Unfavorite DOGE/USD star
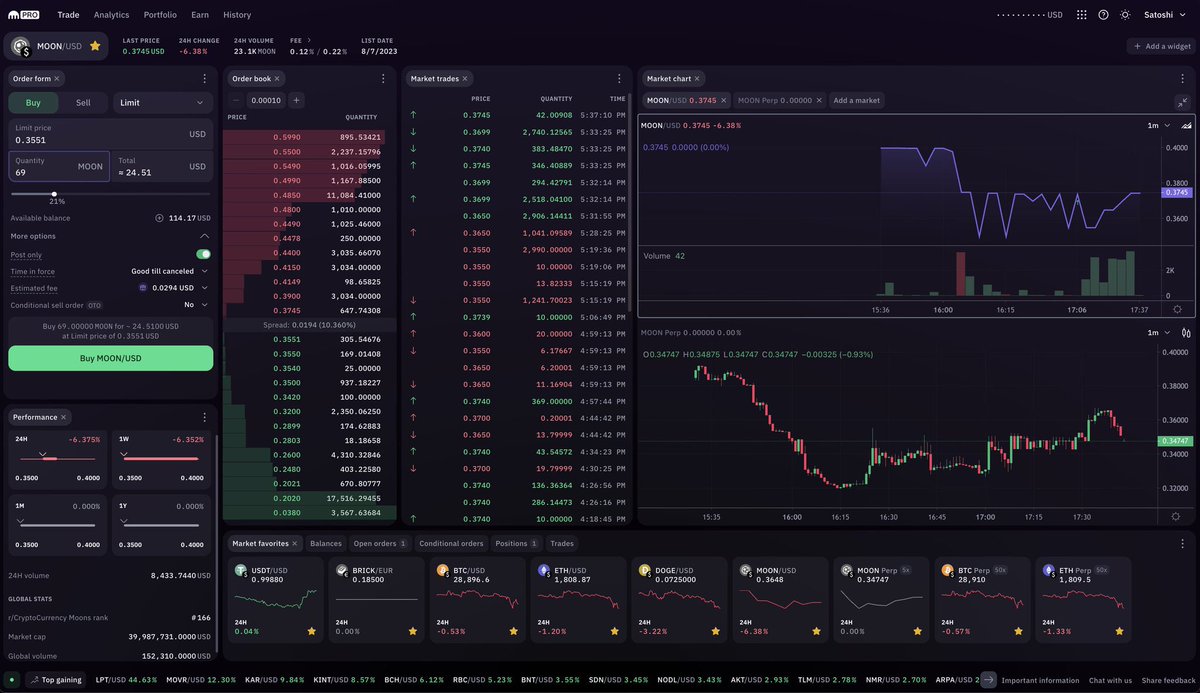1200x693 pixels. [x=715, y=632]
